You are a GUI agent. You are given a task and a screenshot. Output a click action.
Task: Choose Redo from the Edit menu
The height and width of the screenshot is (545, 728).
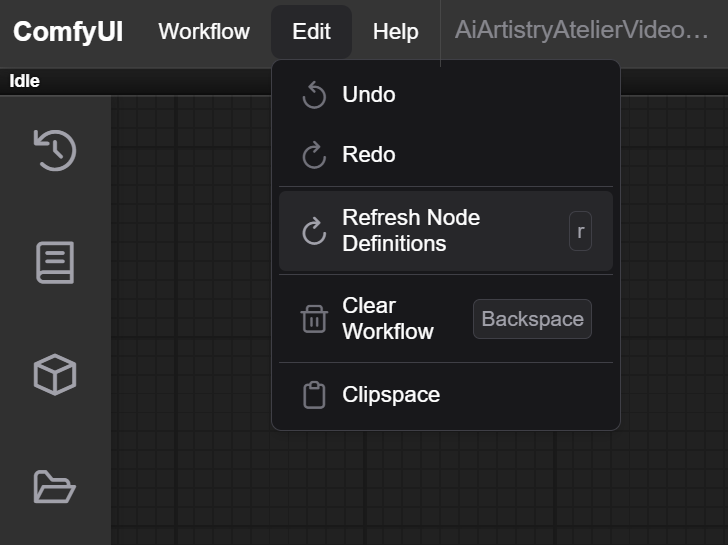click(446, 155)
